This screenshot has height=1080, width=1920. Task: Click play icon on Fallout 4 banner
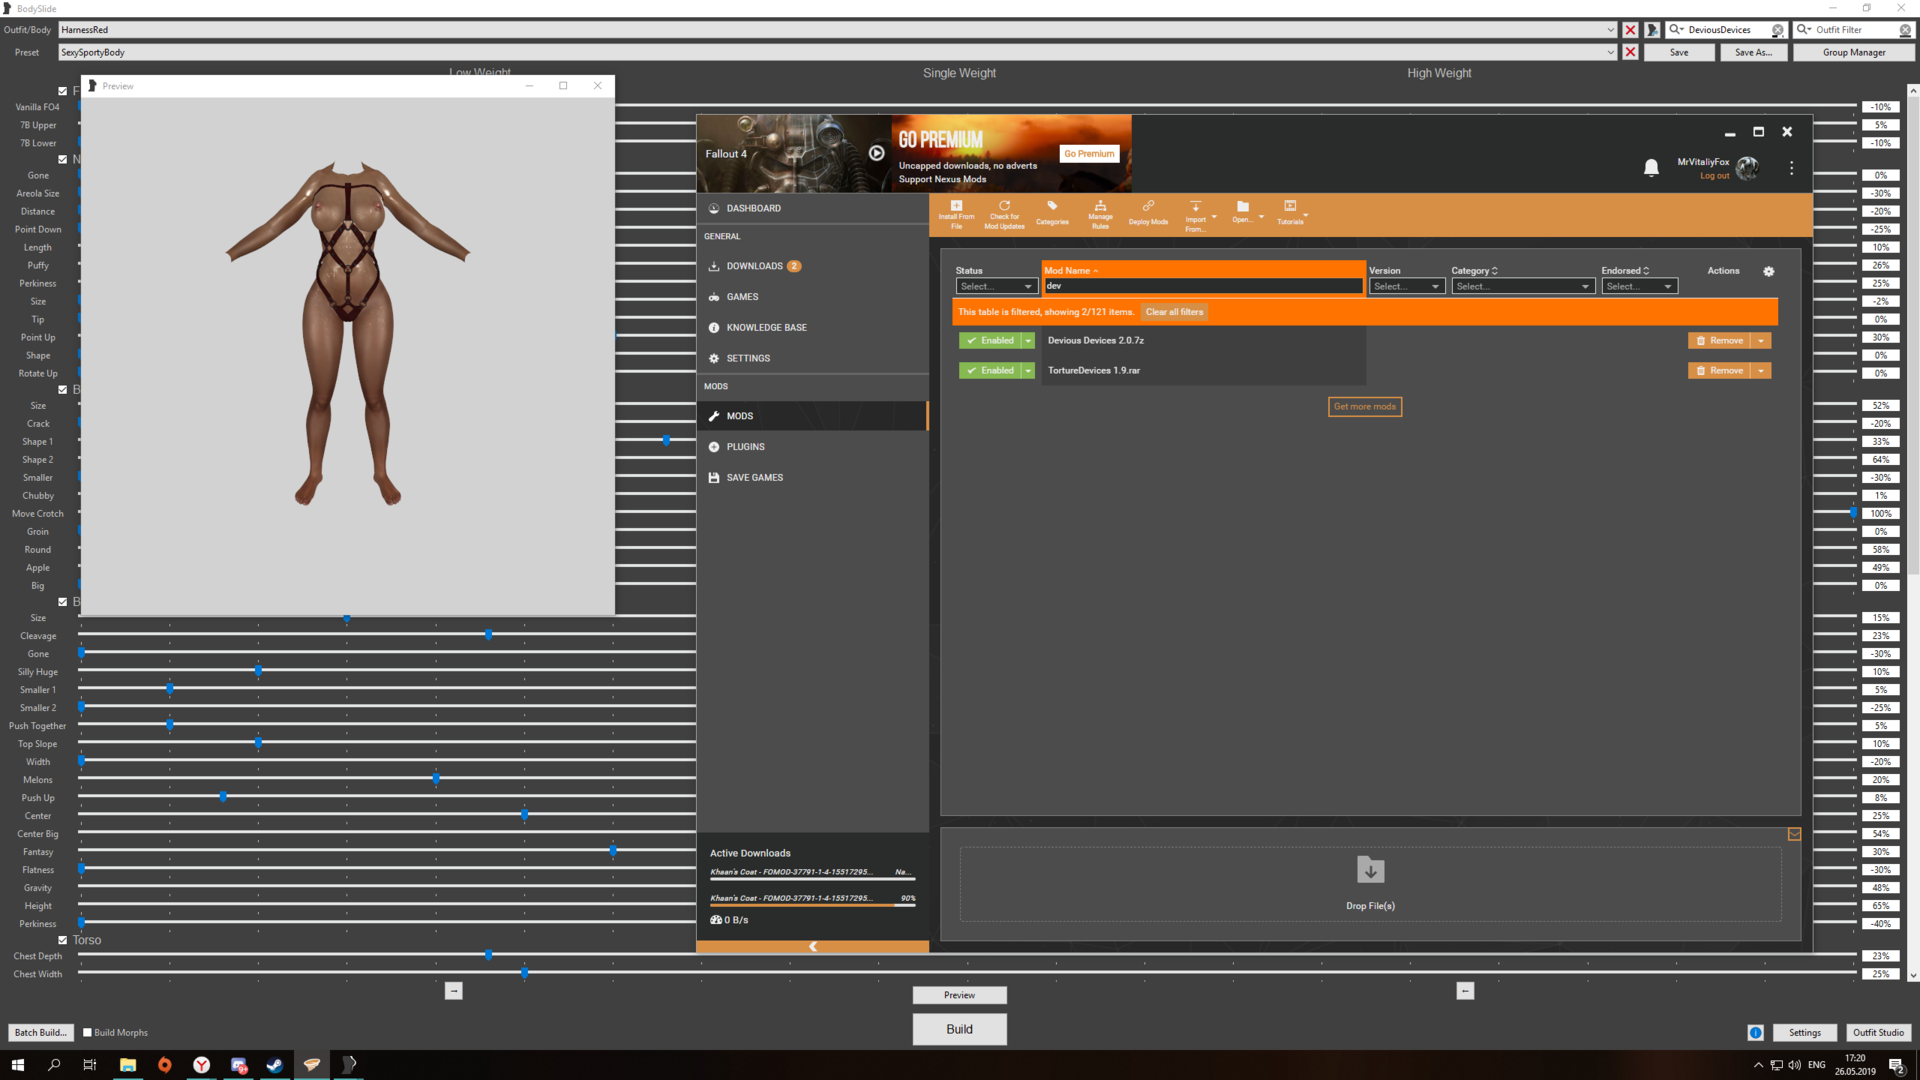(x=876, y=153)
